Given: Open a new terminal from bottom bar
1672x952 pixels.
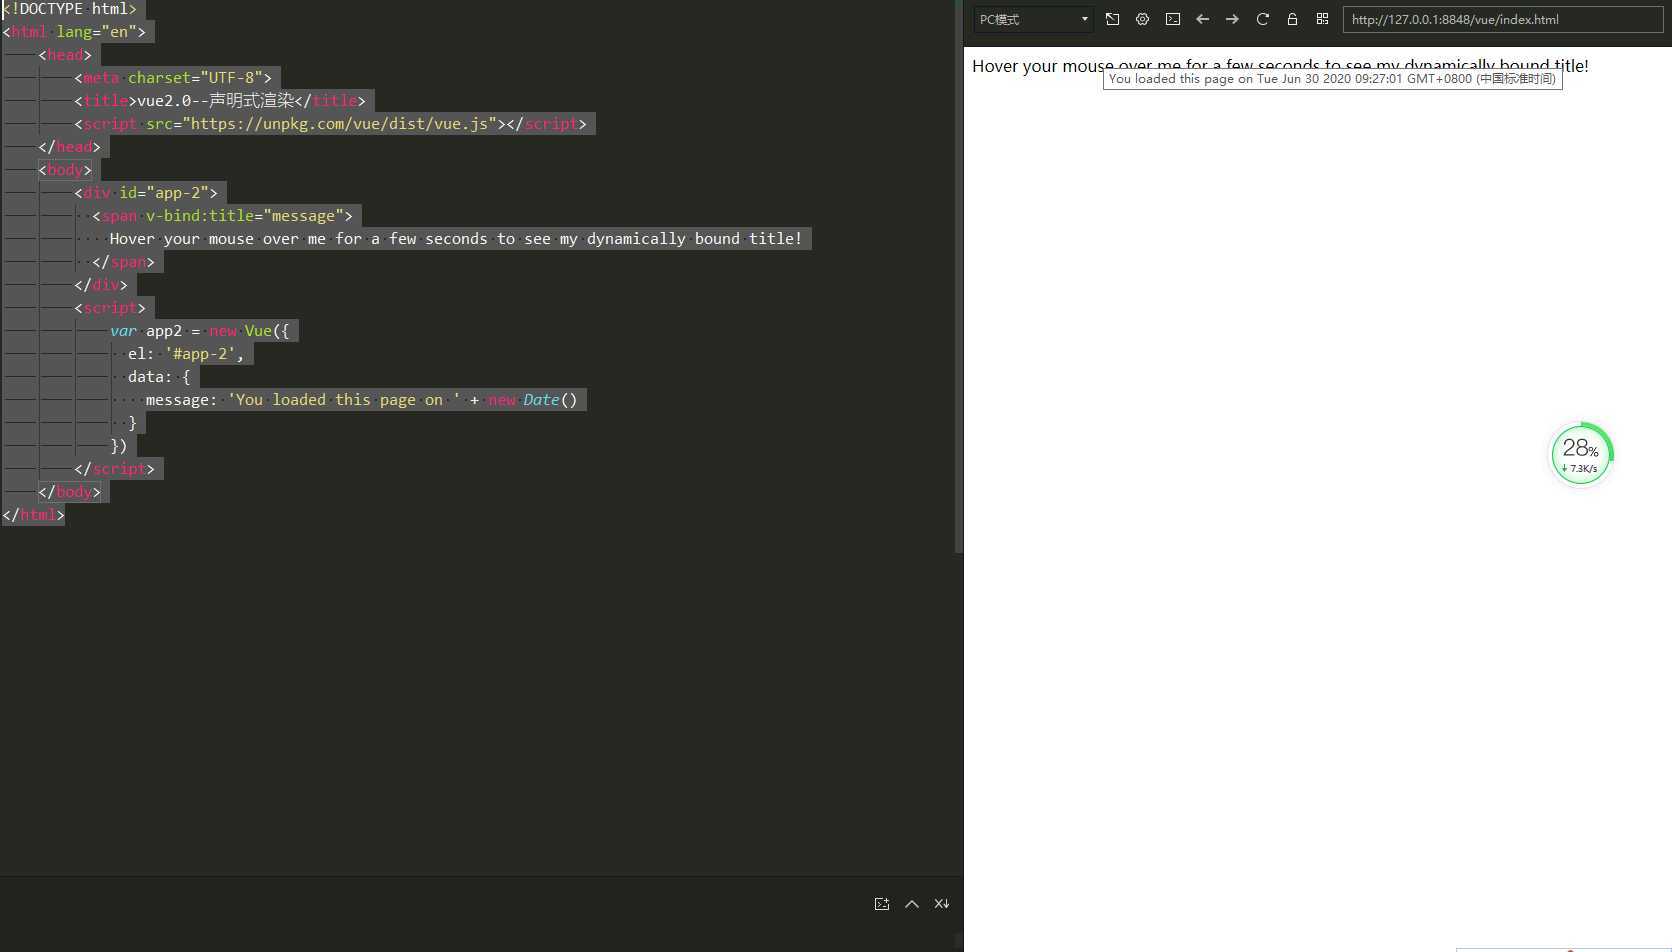Looking at the screenshot, I should coord(882,904).
